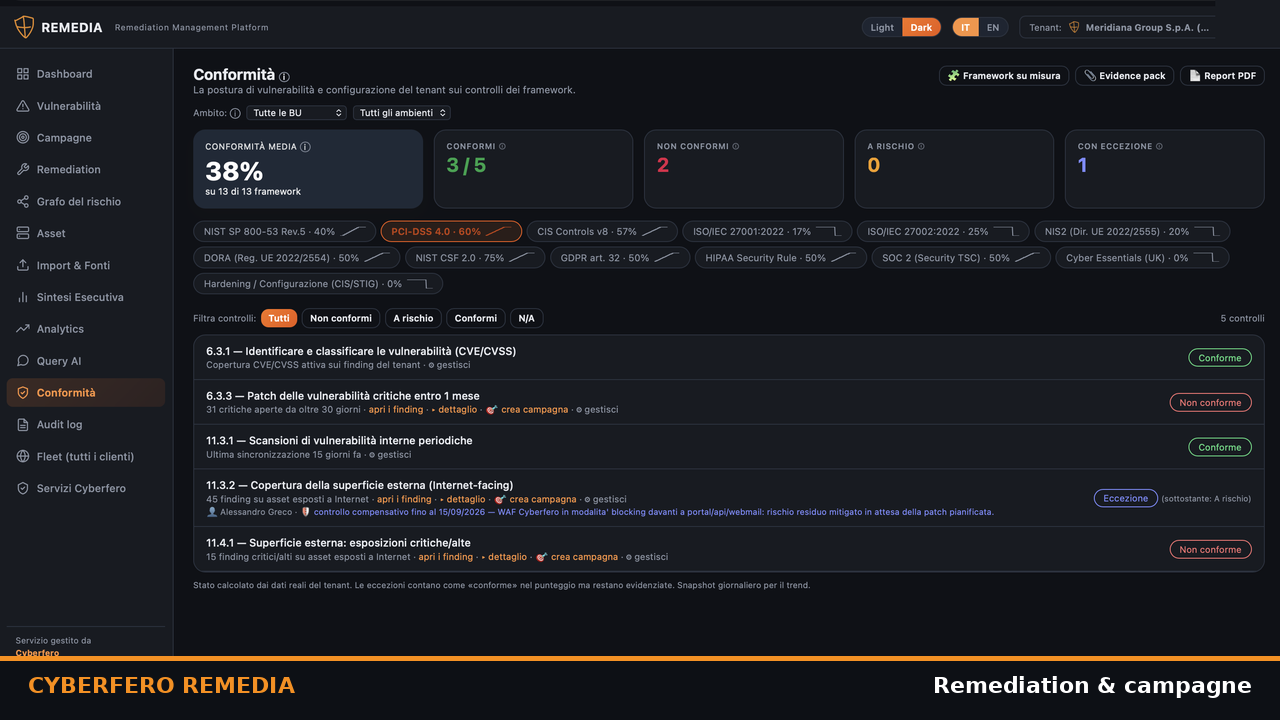1280x720 pixels.
Task: Click the info icon beside Conformità title
Action: [x=284, y=76]
